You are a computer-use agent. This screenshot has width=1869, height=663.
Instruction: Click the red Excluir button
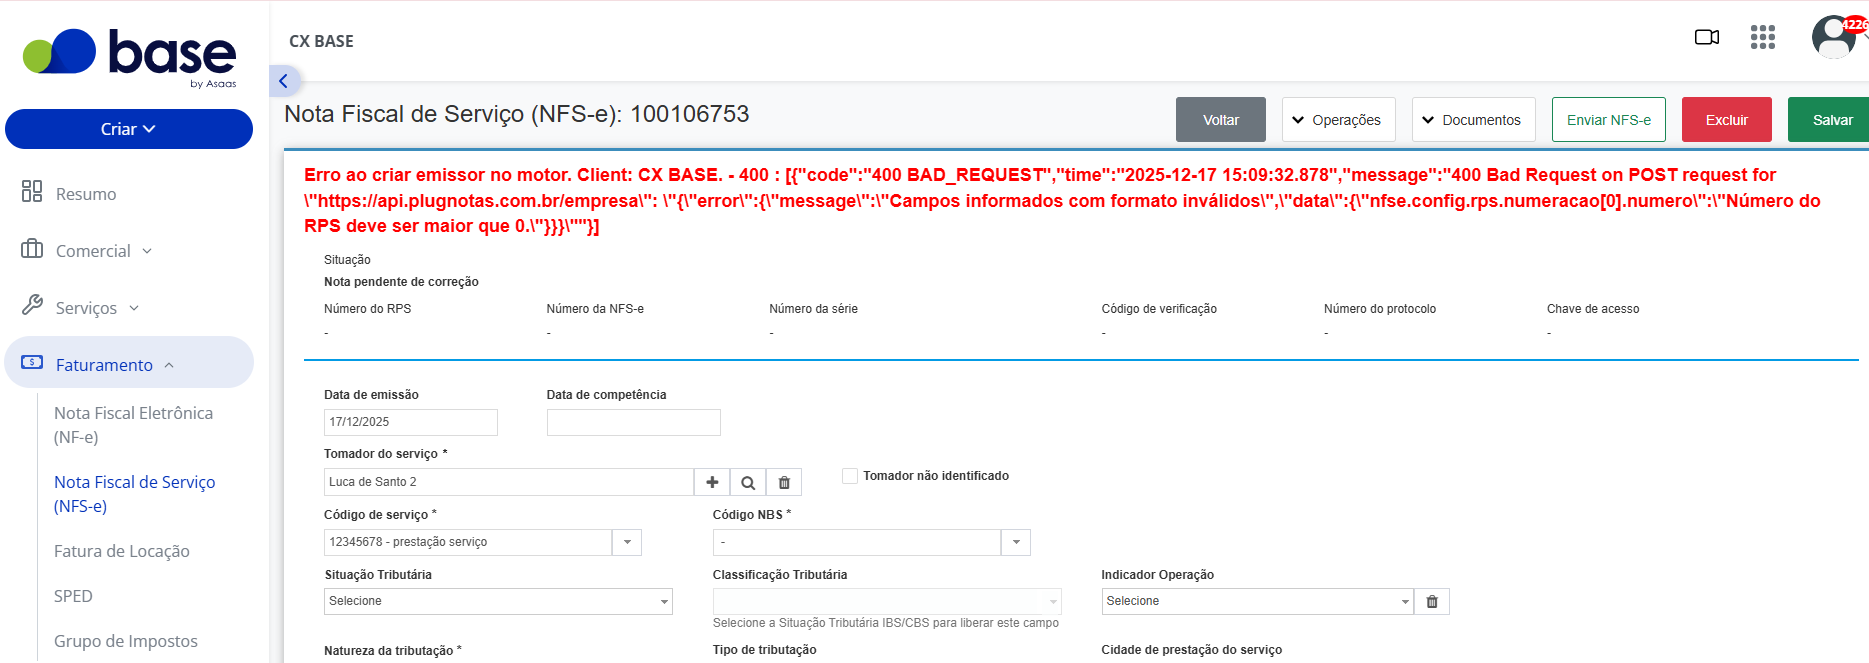click(x=1727, y=120)
